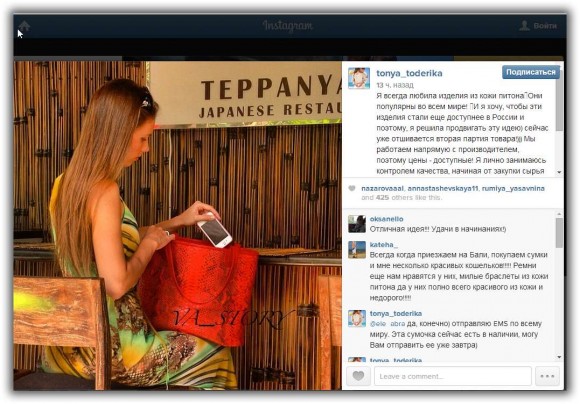
Task: Open the three dots options menu
Action: (x=547, y=376)
